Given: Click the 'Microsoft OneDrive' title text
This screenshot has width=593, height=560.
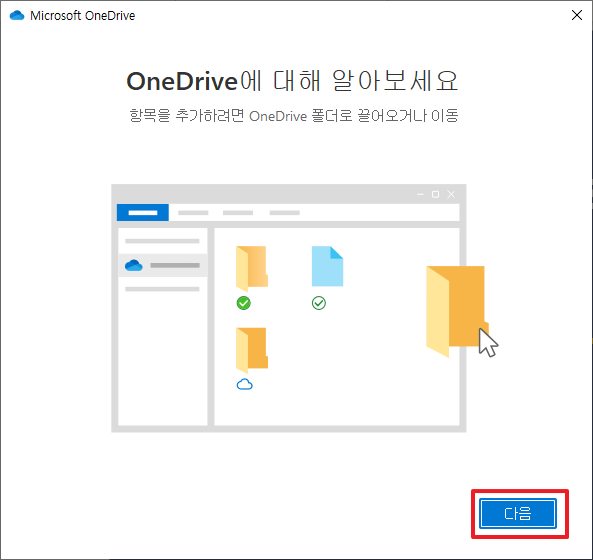Looking at the screenshot, I should click(x=82, y=16).
